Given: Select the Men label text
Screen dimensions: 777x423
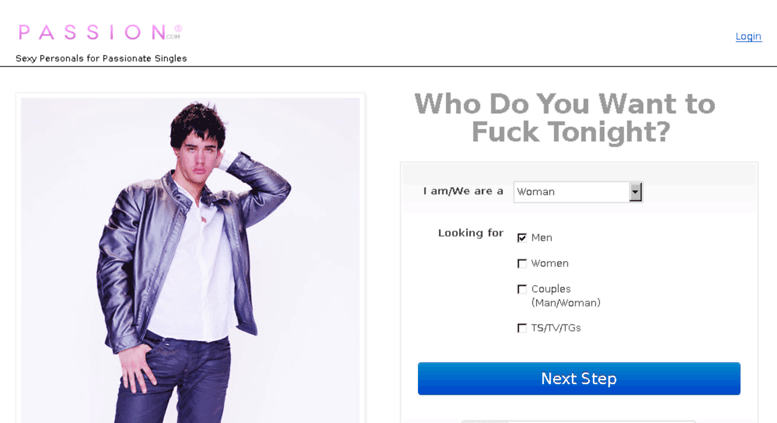Looking at the screenshot, I should 542,238.
